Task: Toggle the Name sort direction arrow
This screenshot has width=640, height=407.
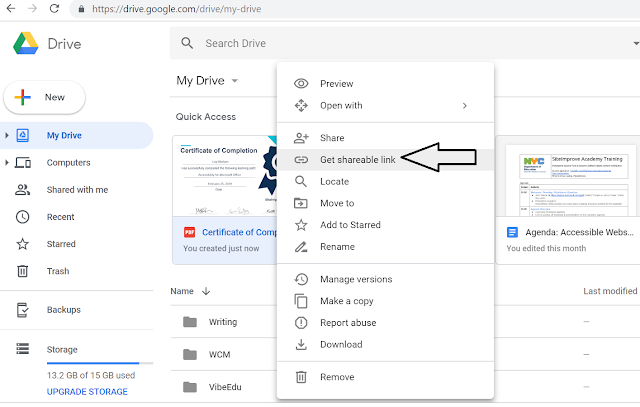Action: click(206, 291)
